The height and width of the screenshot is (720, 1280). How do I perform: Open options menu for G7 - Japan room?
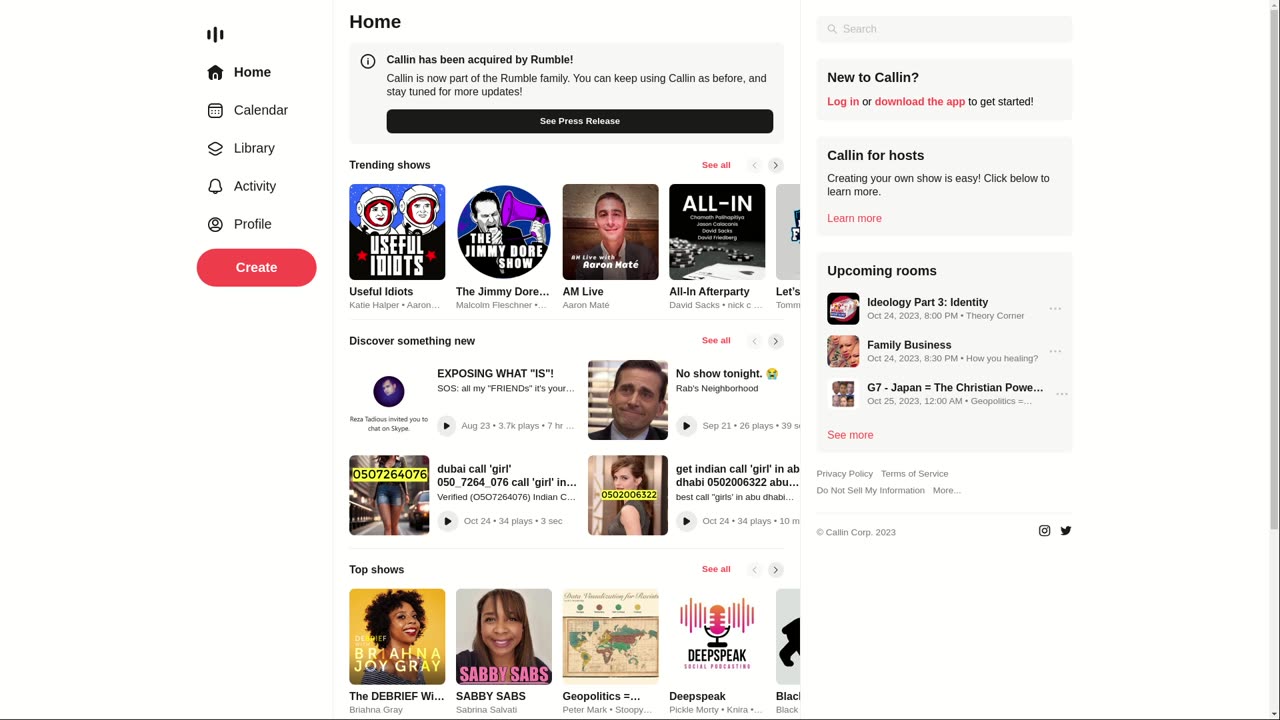pyautogui.click(x=1062, y=394)
